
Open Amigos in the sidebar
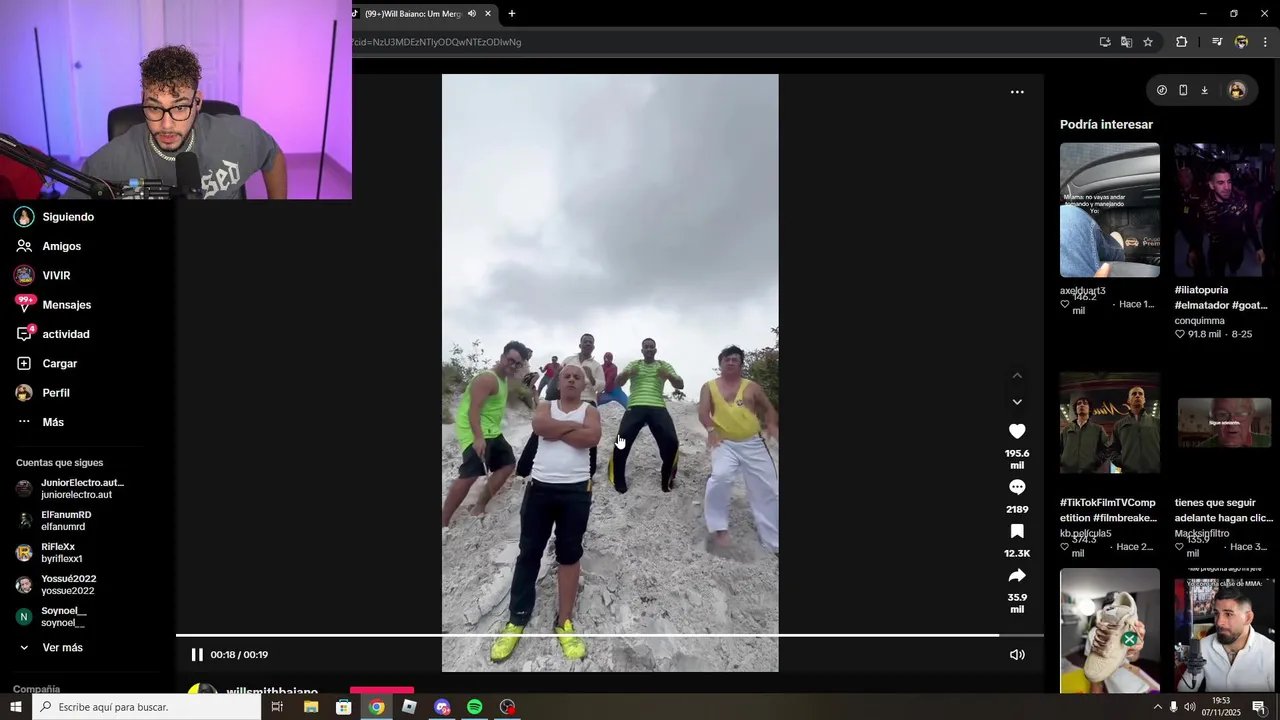point(48,246)
